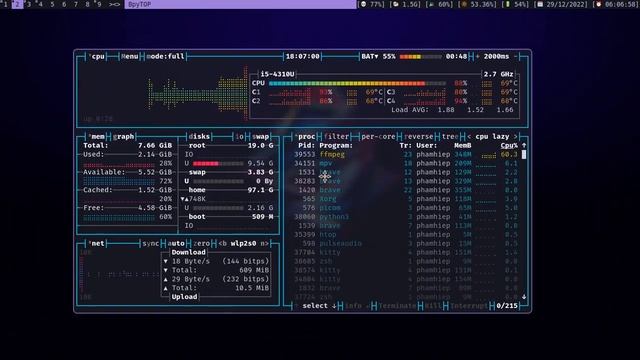This screenshot has width=640, height=360.
Task: Click the calendar date 29/12/2022 icon
Action: coord(540,4)
